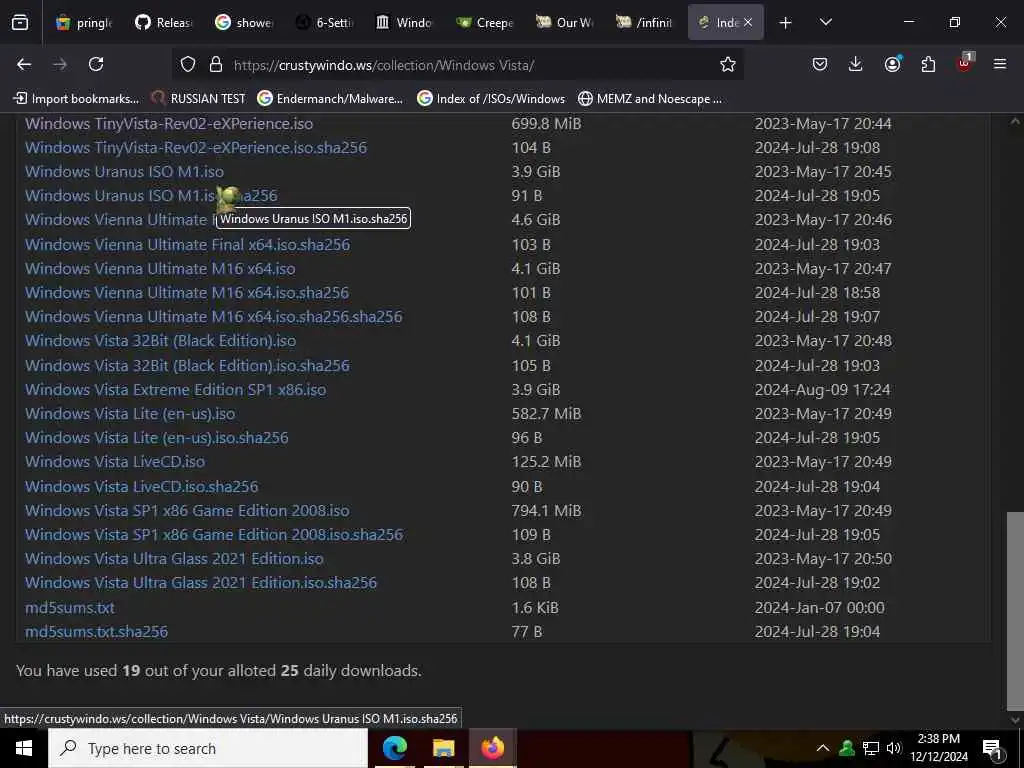Open volume control in system tray
The image size is (1024, 768).
point(894,748)
